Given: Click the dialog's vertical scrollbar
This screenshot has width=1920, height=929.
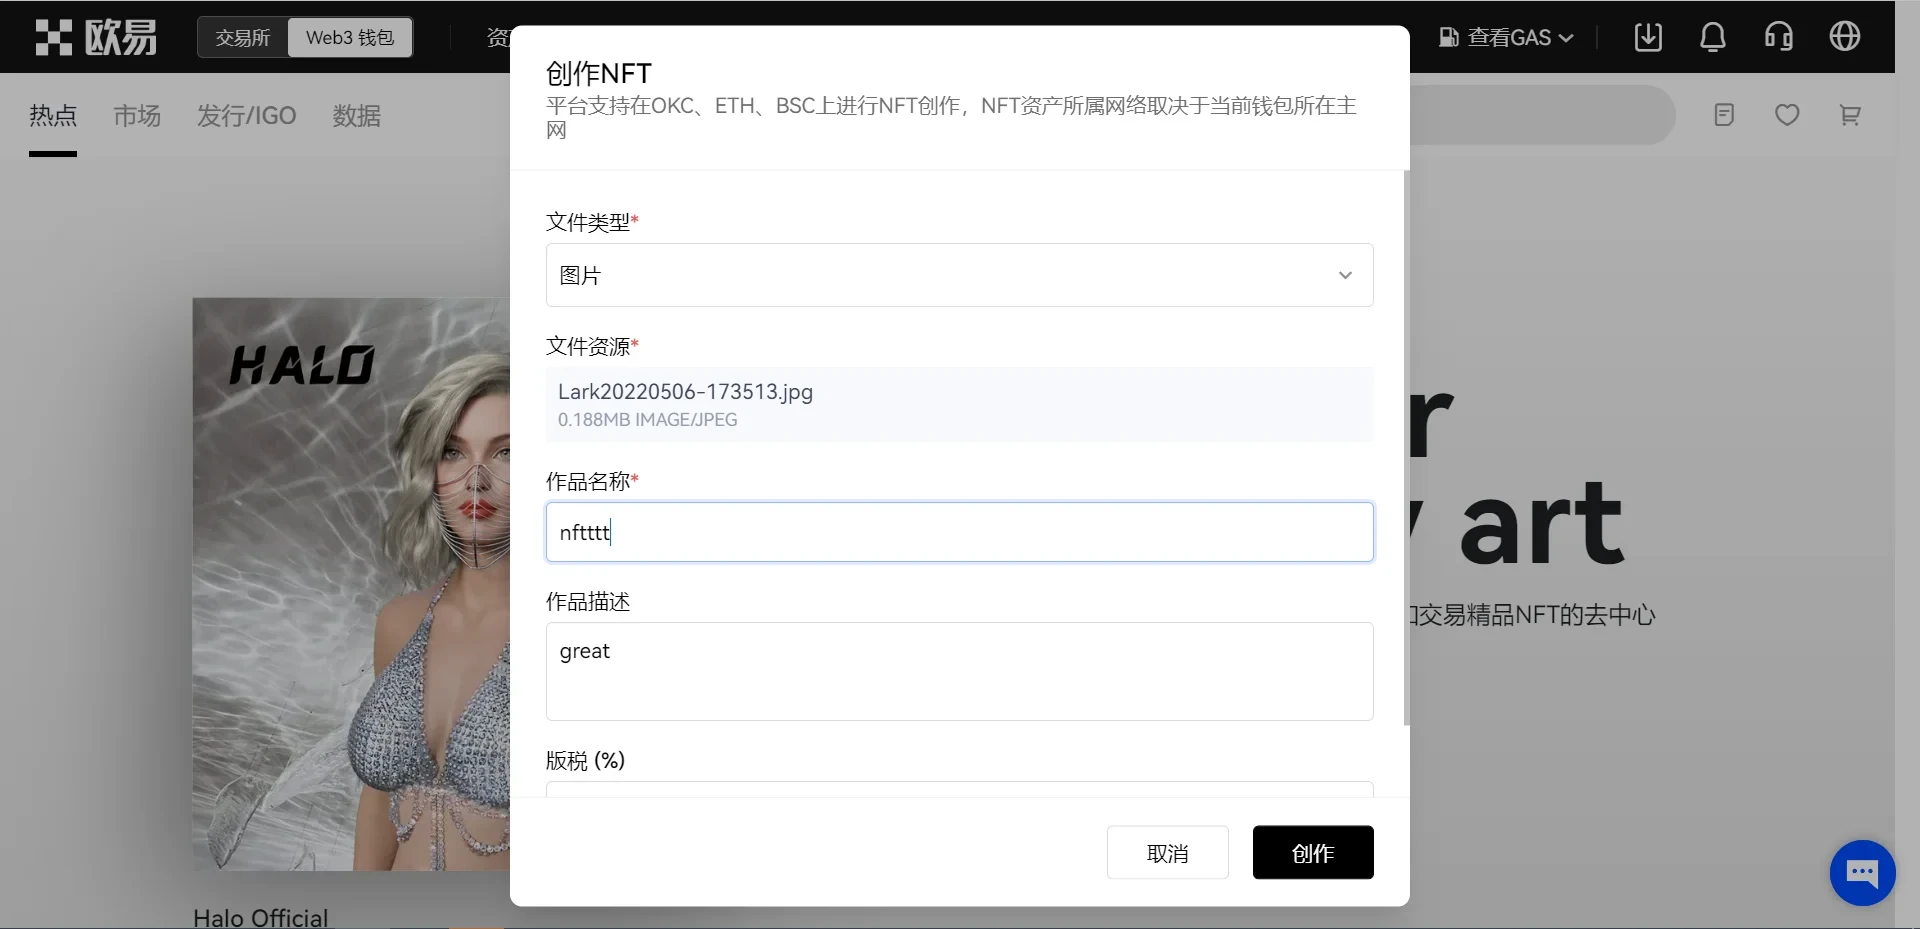Looking at the screenshot, I should [x=1406, y=450].
